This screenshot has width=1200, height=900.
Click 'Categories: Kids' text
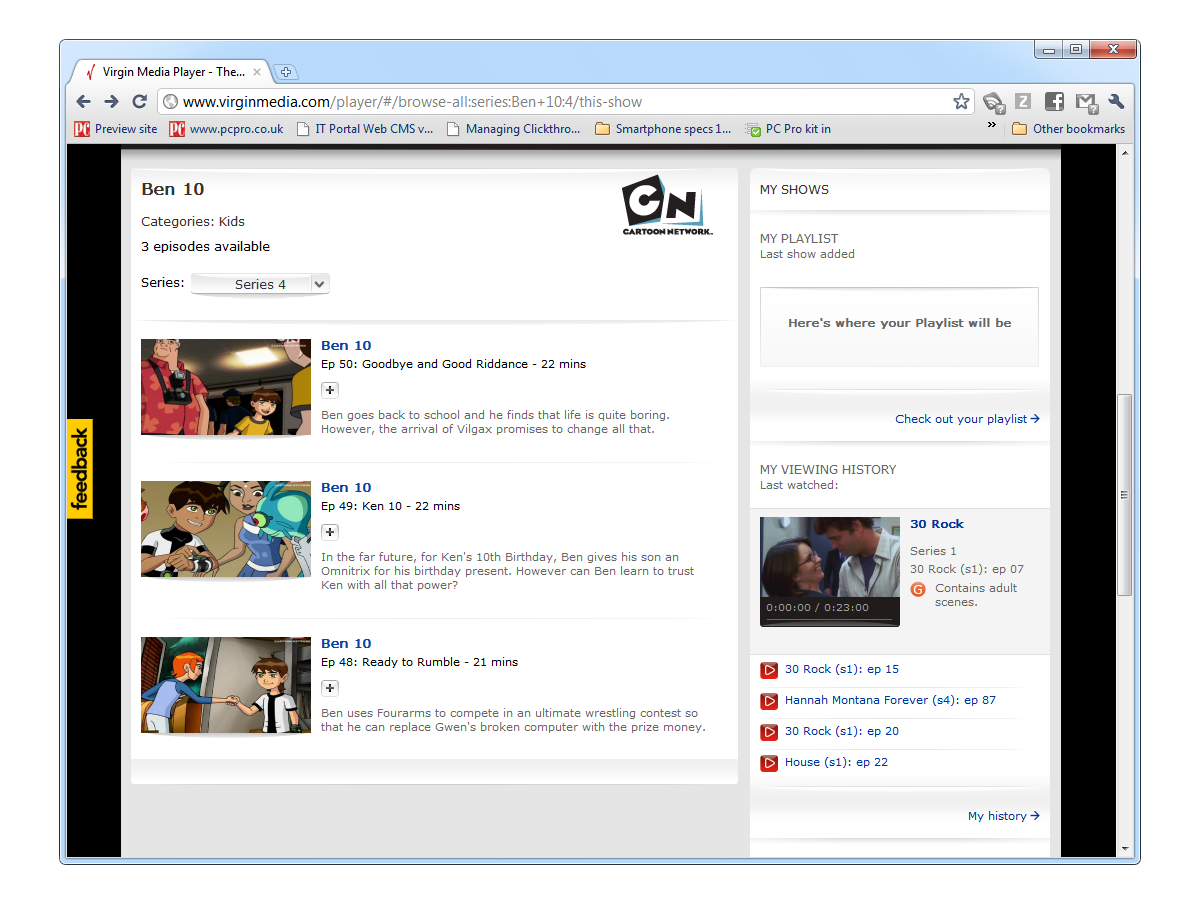point(193,221)
